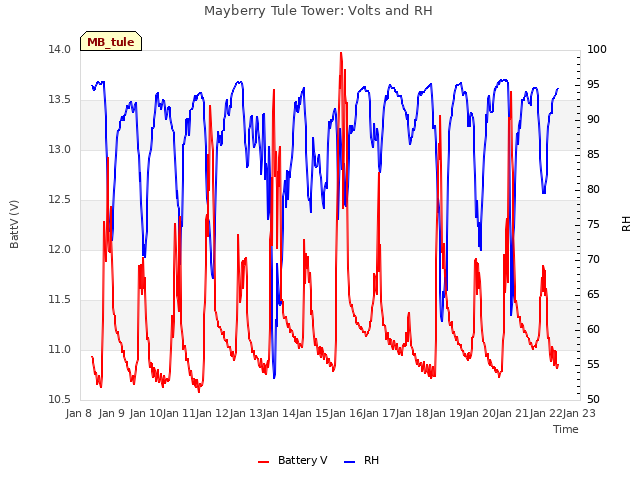Click the 12.5 left axis value
640x480 pixels.
click(60, 200)
